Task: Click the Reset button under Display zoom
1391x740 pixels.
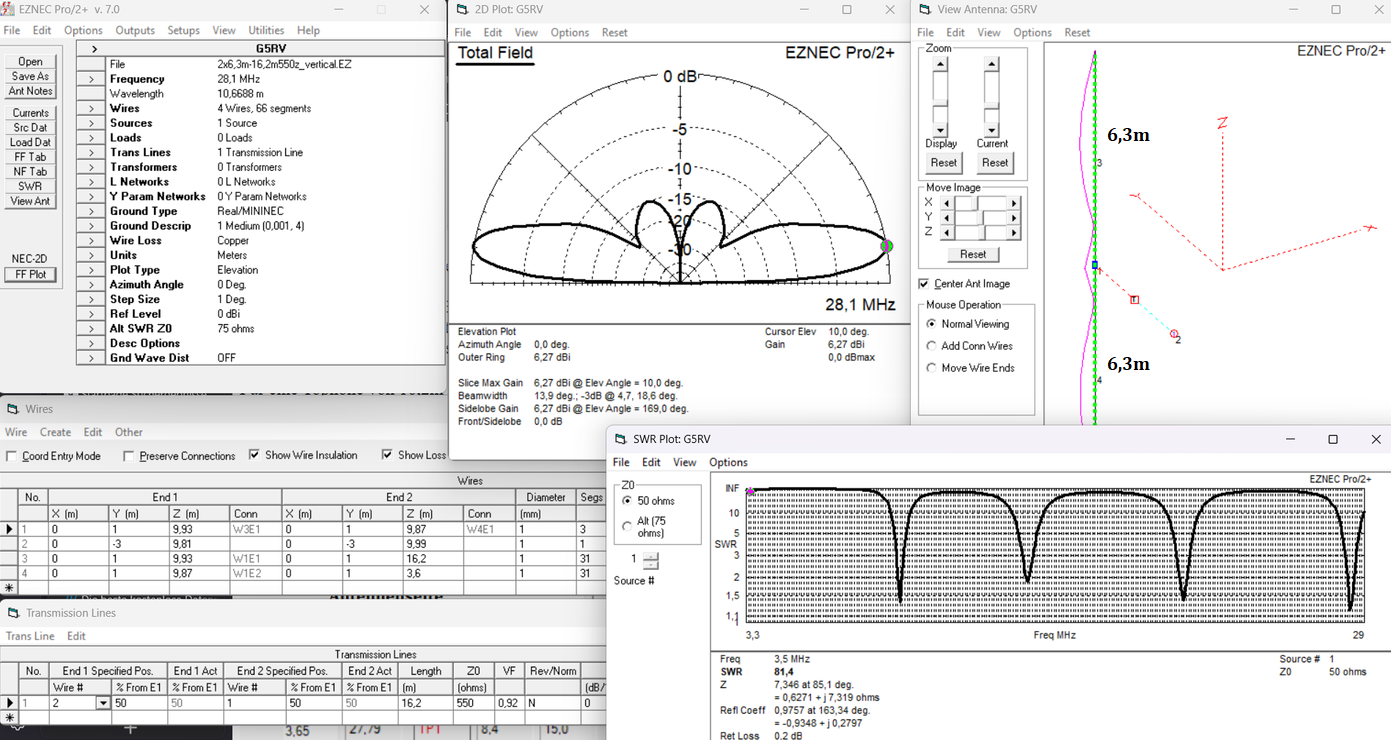Action: point(943,162)
